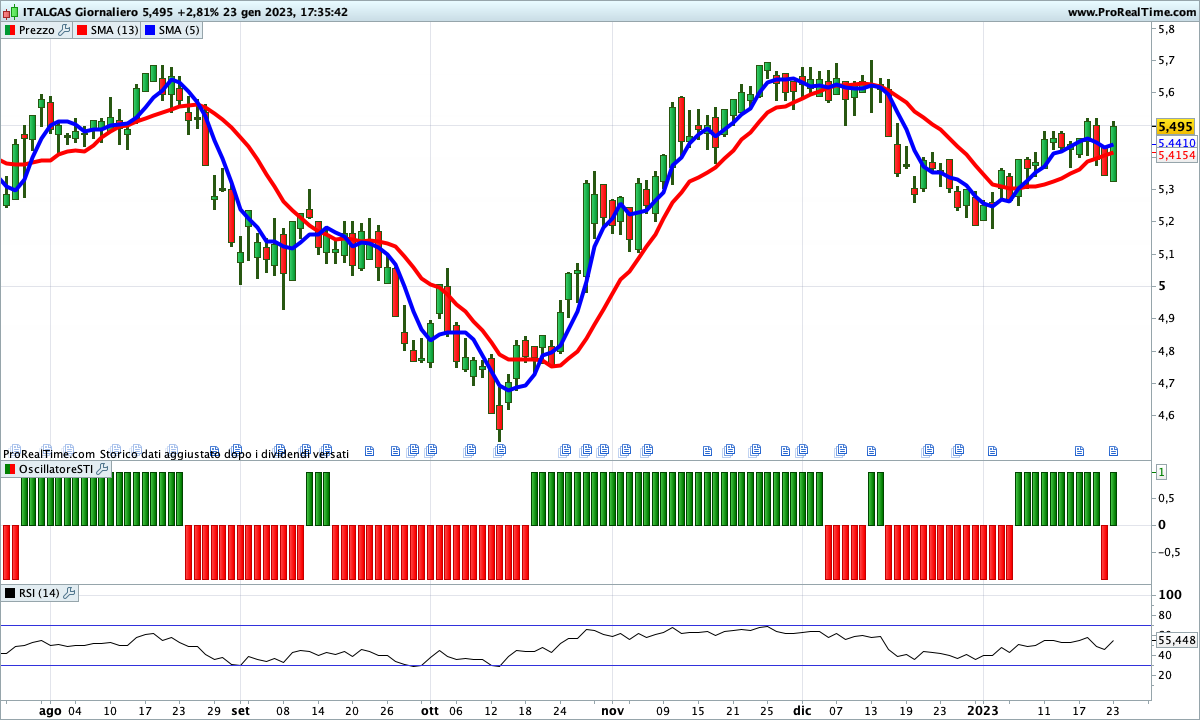
Task: Click the RSI (14) panel label
Action: [x=40, y=593]
